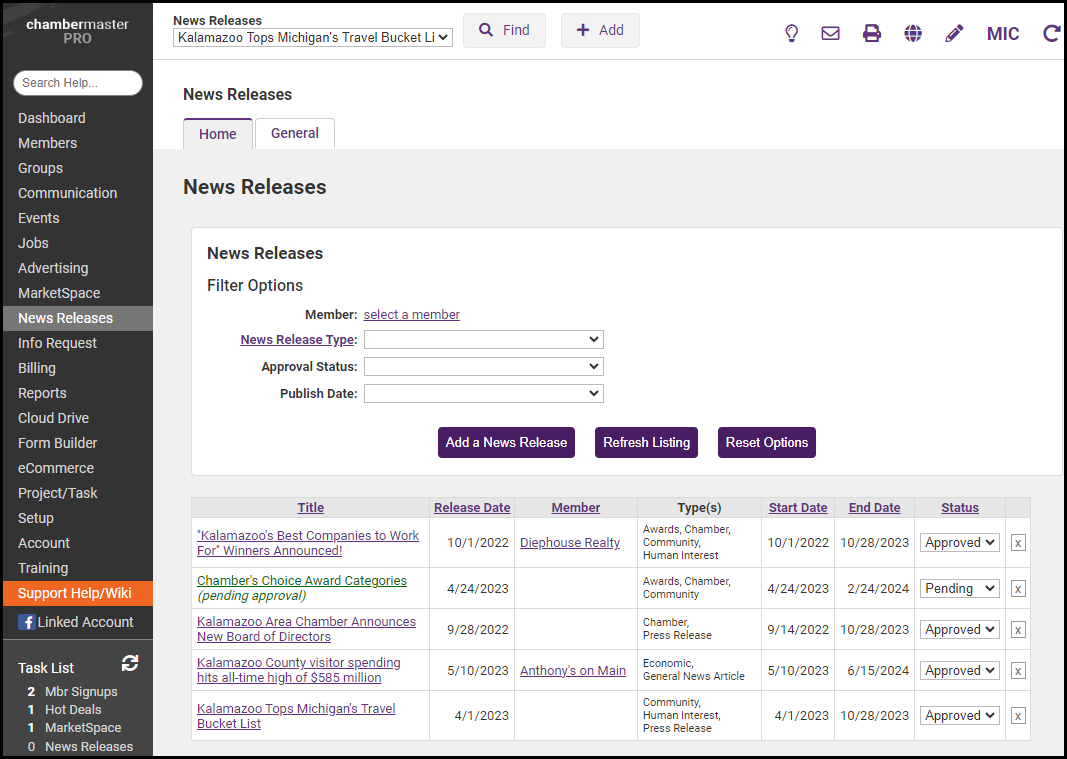
Task: Sort the table by Release Date column
Action: pyautogui.click(x=472, y=508)
